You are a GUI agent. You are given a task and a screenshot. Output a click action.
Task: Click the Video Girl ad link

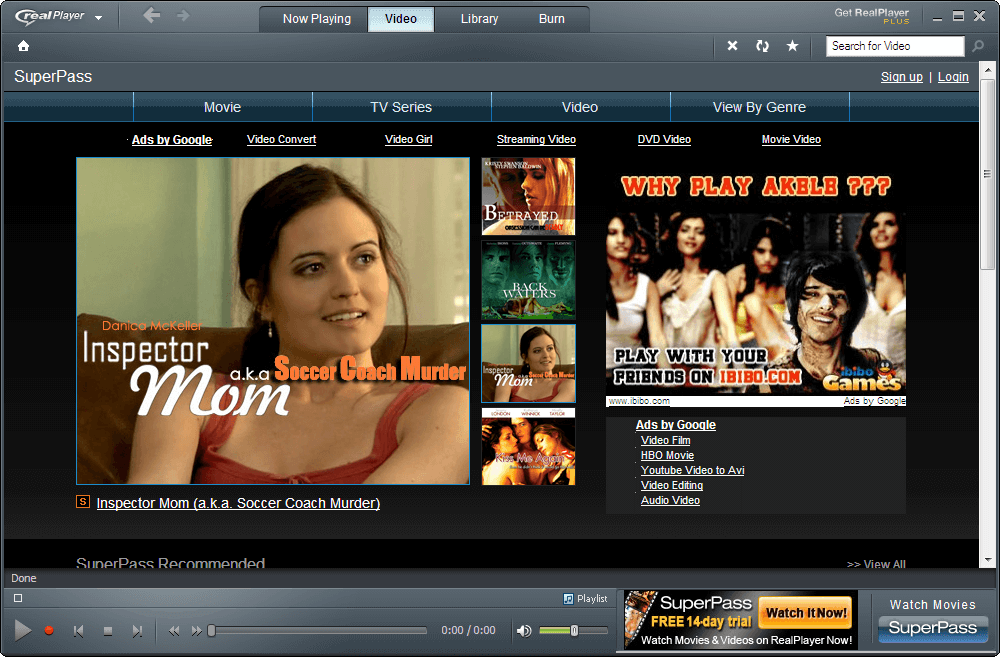409,139
